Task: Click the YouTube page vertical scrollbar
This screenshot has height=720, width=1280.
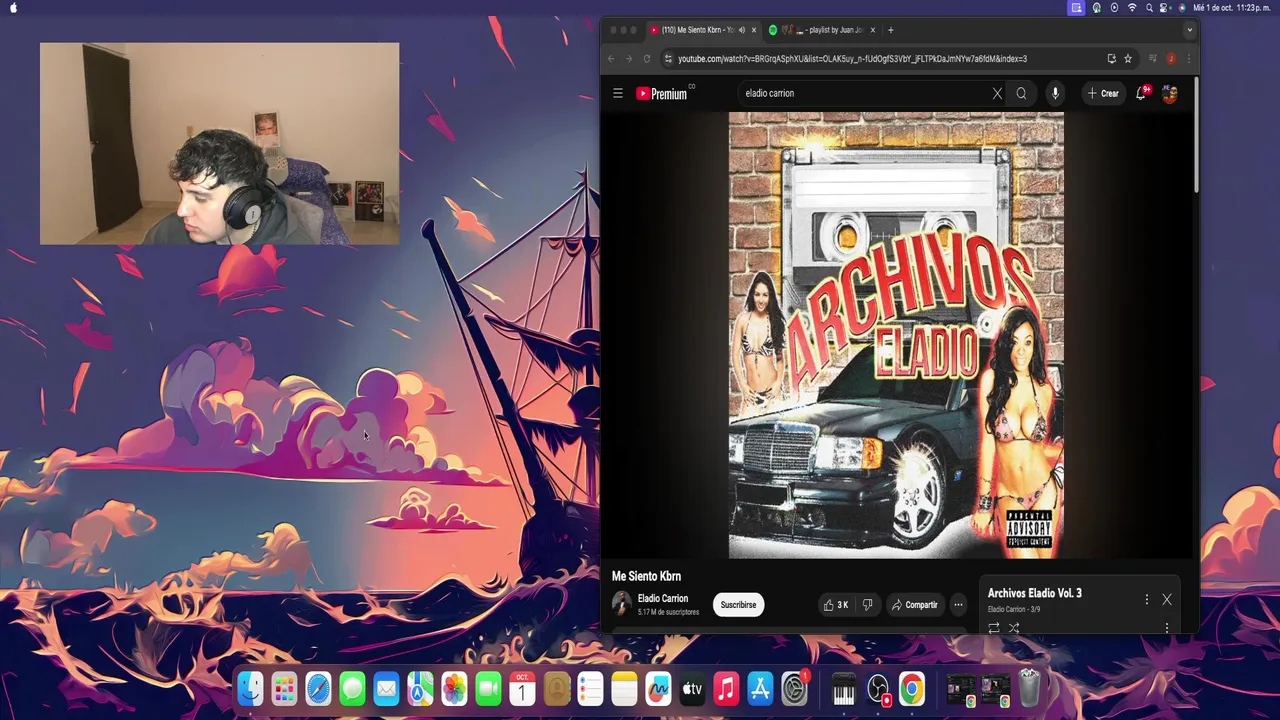Action: tap(1195, 135)
